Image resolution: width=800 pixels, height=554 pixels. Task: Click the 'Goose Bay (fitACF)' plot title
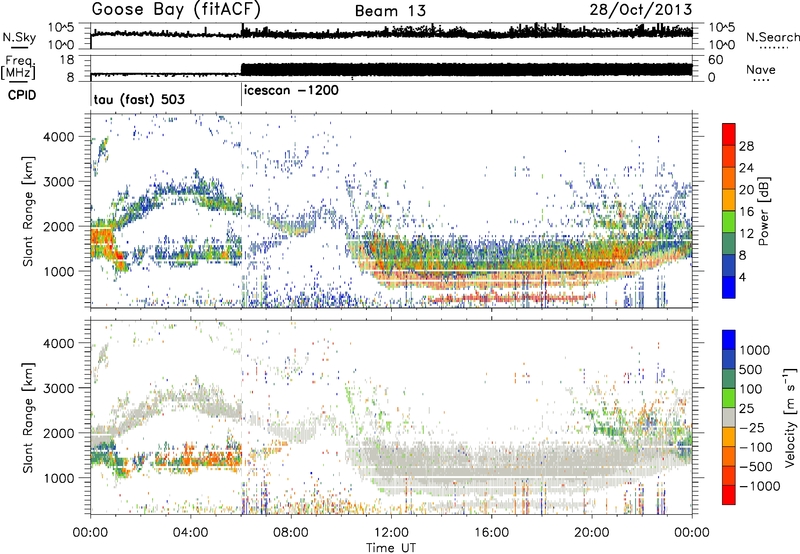[176, 10]
